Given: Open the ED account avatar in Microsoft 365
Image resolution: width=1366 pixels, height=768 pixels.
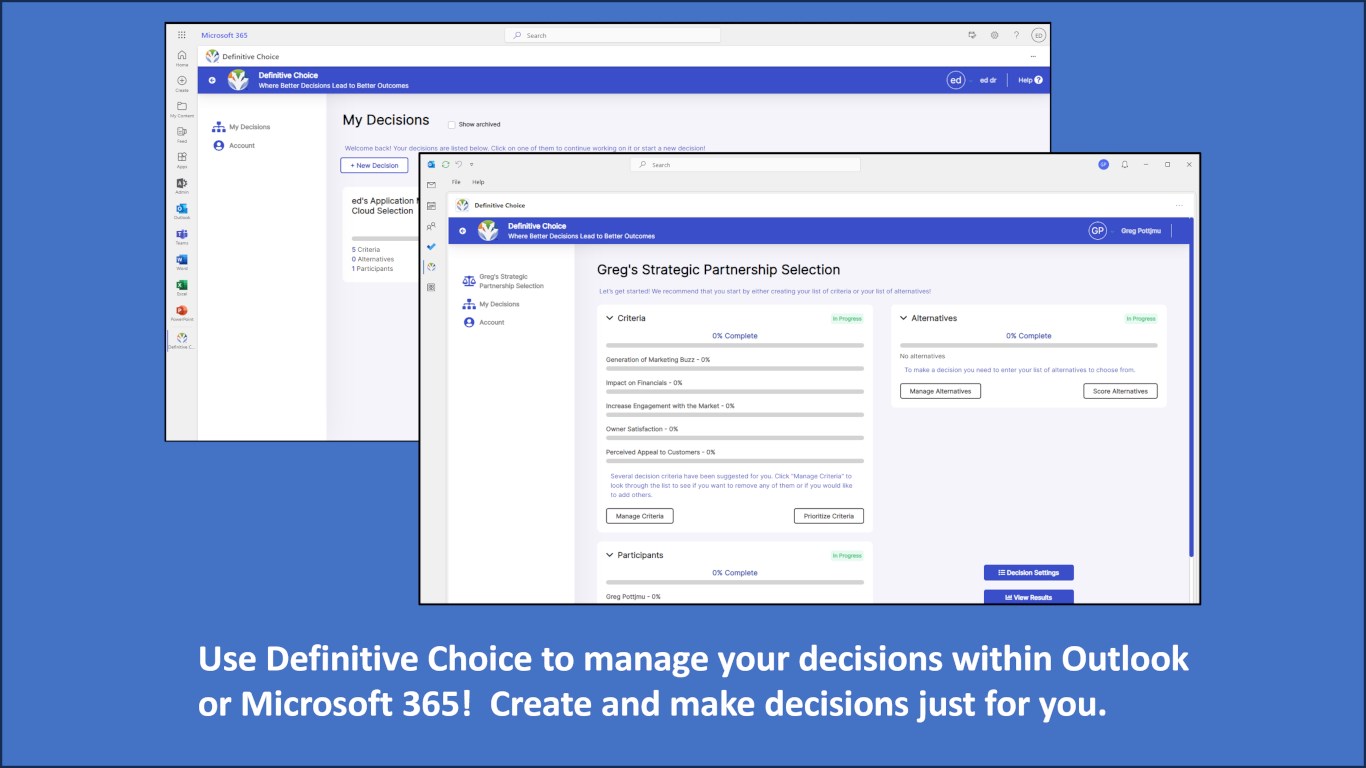Looking at the screenshot, I should point(1038,35).
